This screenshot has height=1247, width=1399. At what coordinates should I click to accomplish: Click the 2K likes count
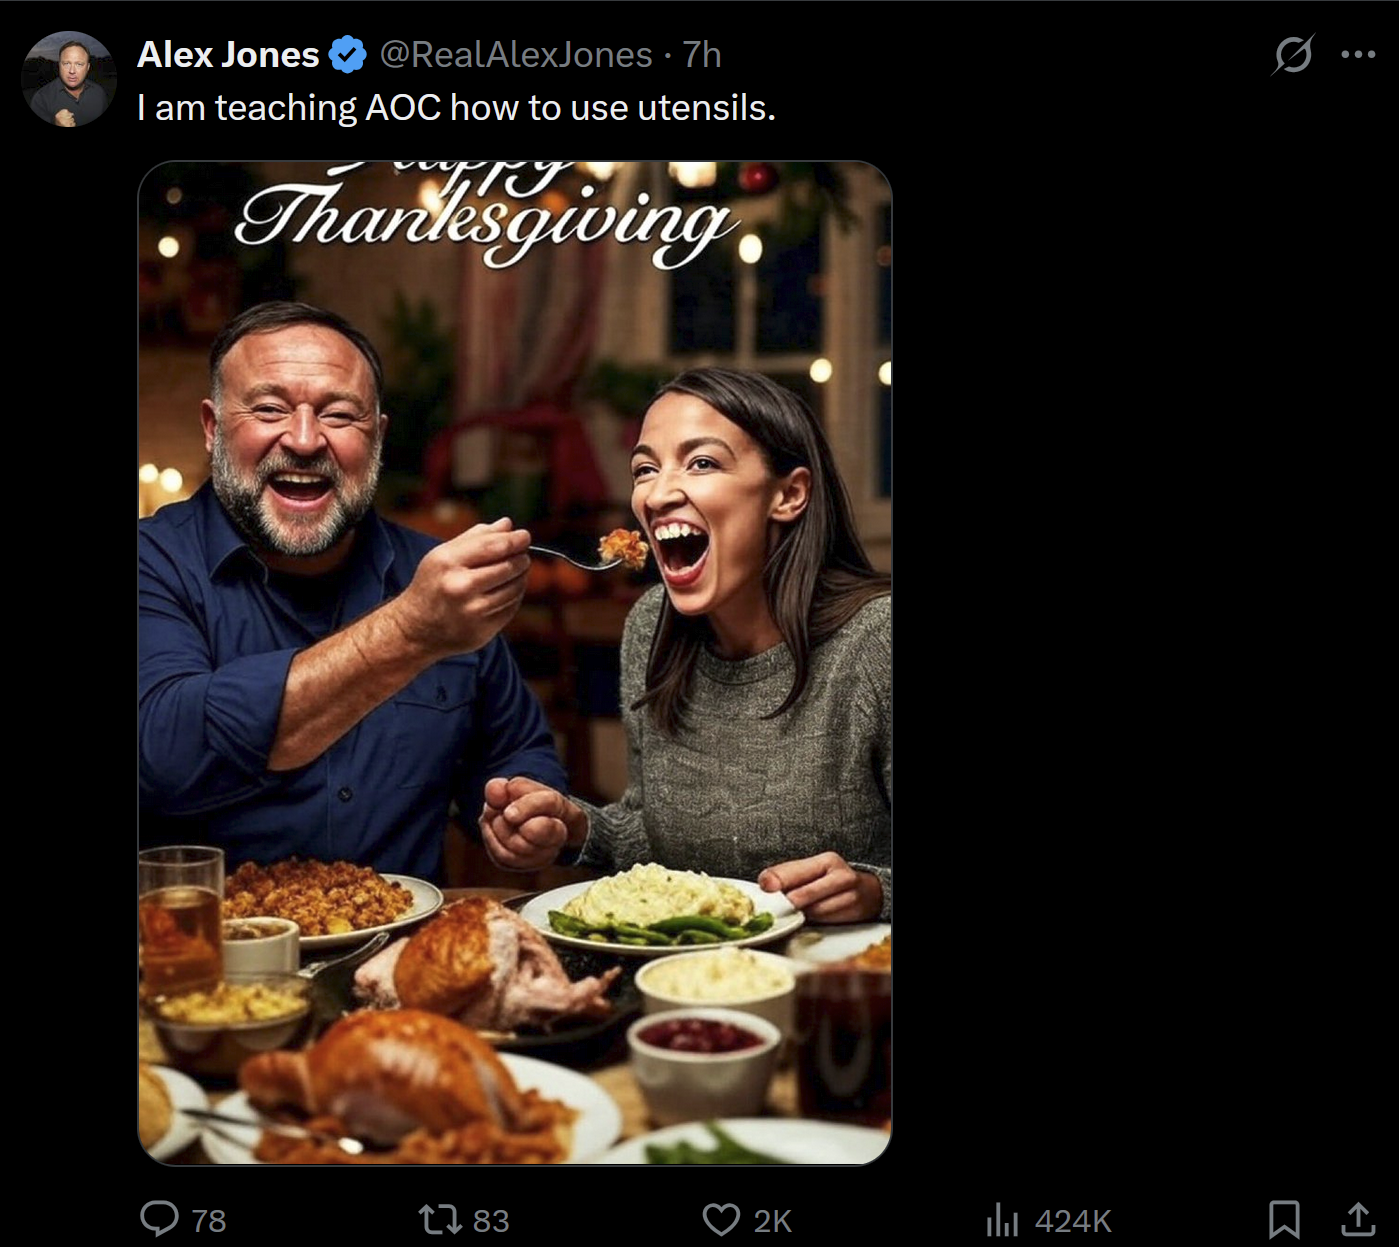(772, 1221)
